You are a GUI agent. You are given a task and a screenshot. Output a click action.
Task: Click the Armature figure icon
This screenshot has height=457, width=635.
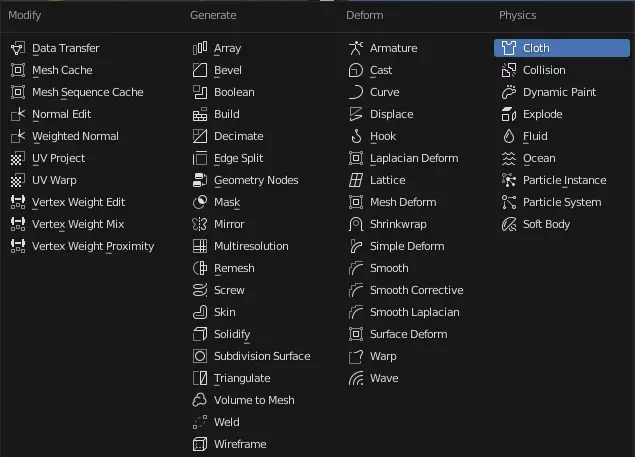[x=356, y=48]
